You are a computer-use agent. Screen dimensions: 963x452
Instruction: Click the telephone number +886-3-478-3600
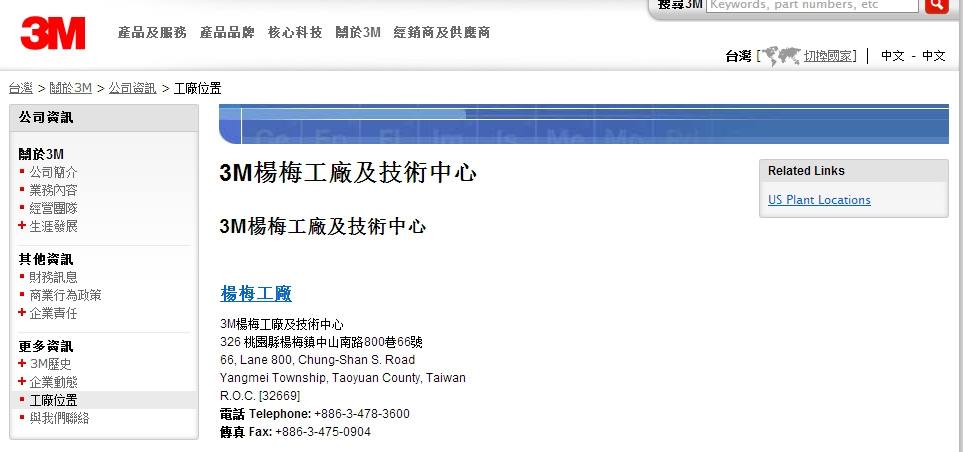click(362, 414)
